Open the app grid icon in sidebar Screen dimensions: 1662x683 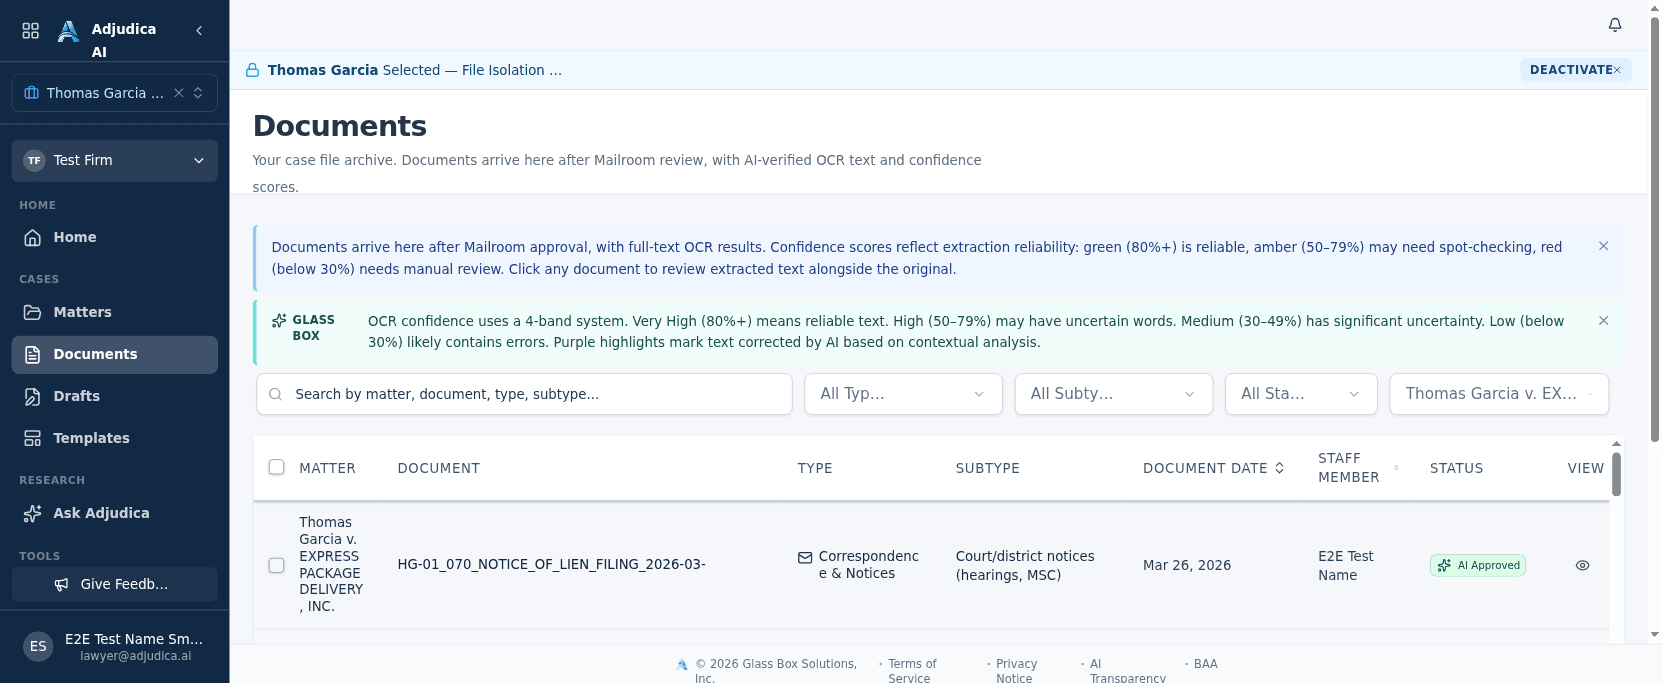[31, 31]
